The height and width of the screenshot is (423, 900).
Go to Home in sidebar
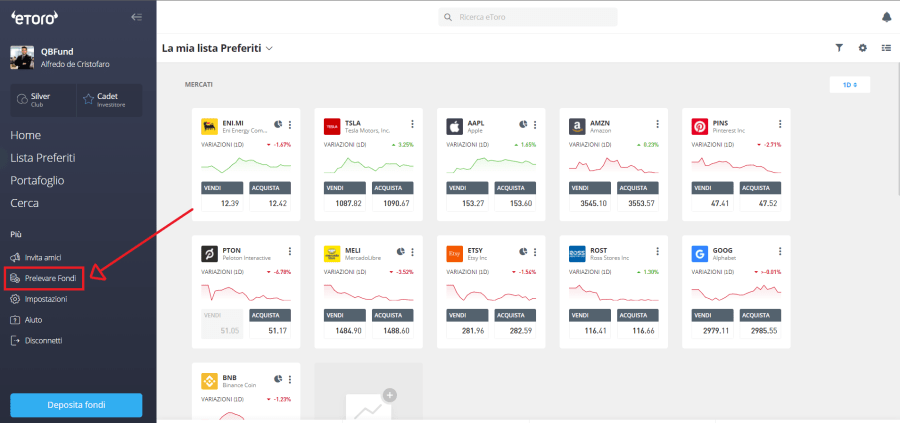(25, 135)
